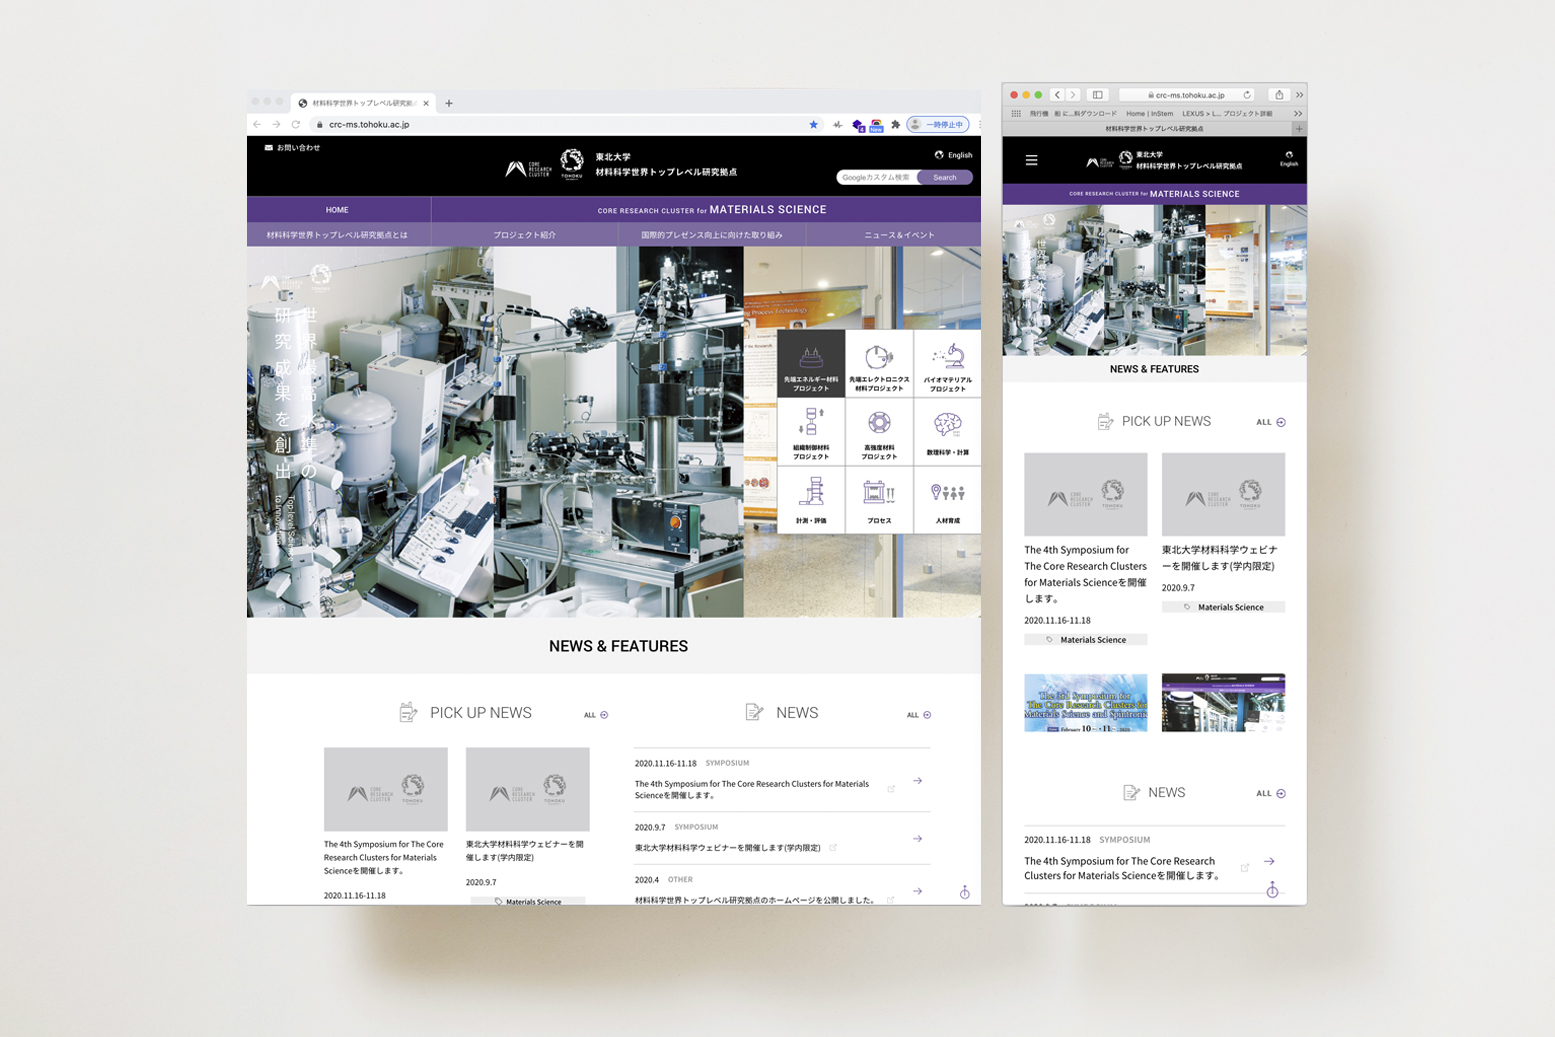1555x1037 pixels.
Task: Click the extension icon labeled New
Action: [876, 125]
